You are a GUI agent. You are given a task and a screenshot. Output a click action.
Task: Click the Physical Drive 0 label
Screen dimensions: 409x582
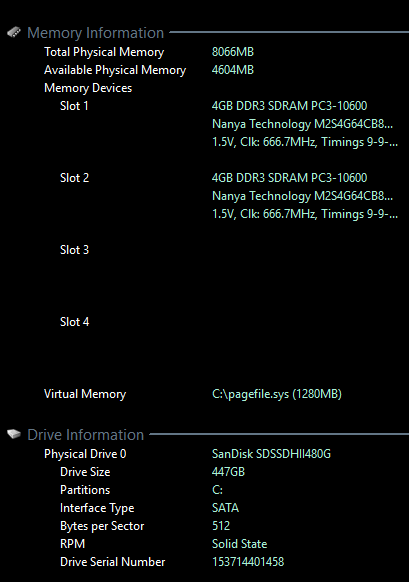click(x=85, y=454)
